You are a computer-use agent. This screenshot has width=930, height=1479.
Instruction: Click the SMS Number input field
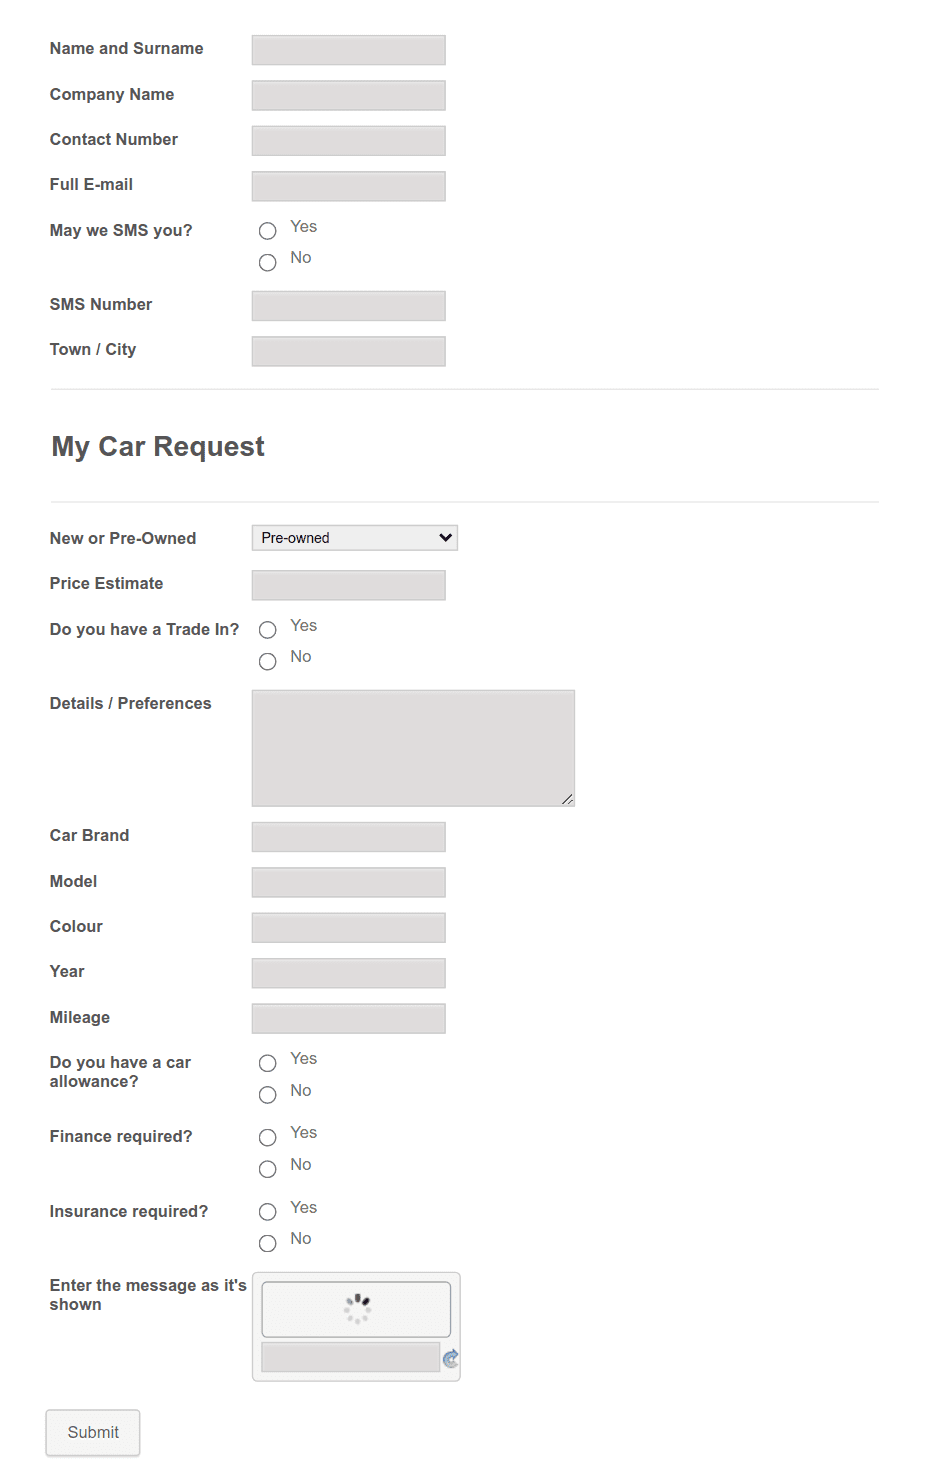348,305
